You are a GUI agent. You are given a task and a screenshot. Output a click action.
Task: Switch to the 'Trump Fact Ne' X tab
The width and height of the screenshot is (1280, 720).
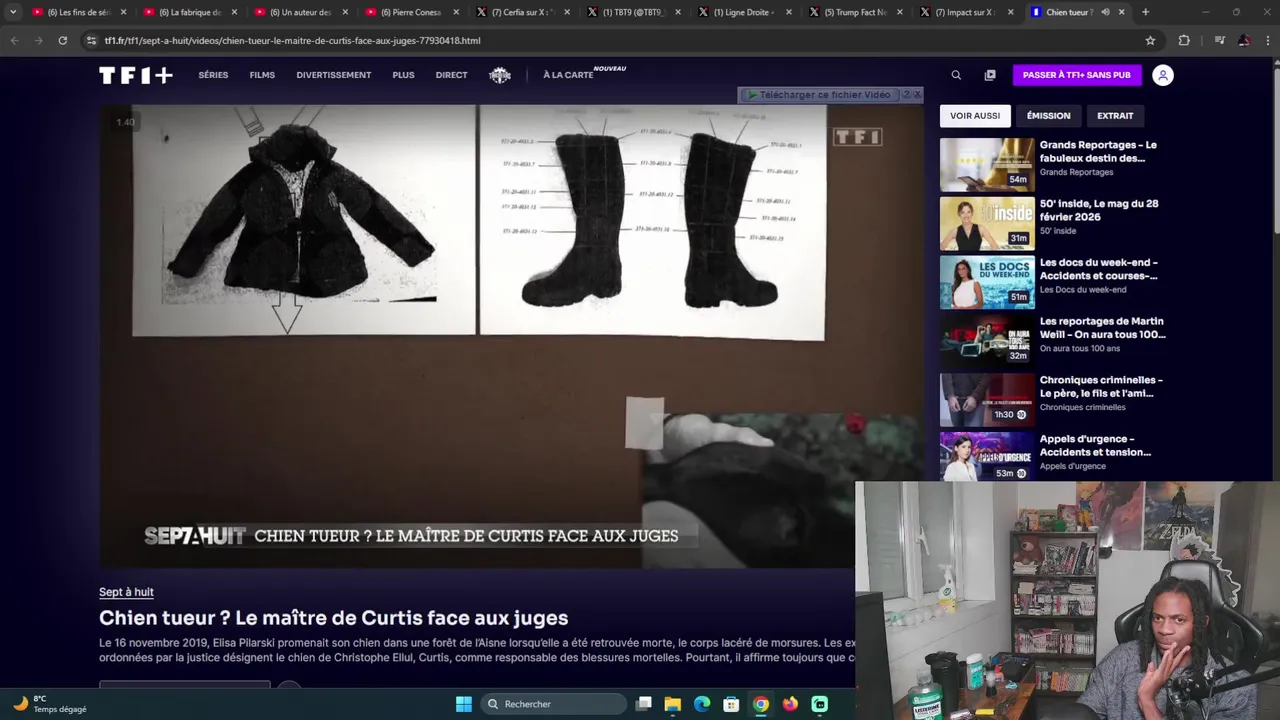(855, 12)
